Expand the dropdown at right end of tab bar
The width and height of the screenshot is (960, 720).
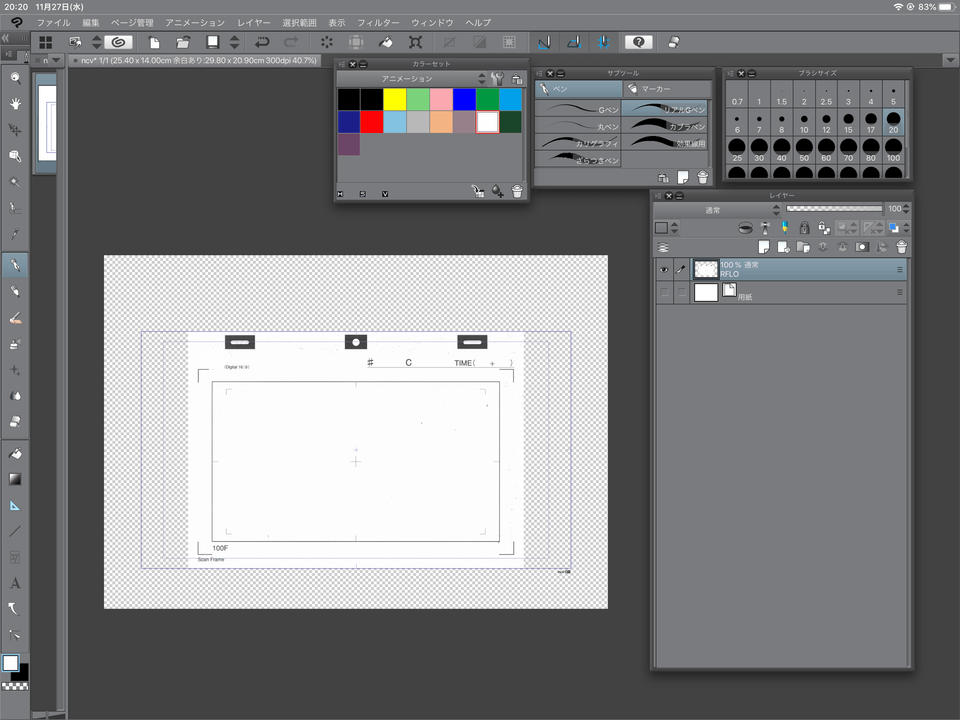(x=950, y=60)
